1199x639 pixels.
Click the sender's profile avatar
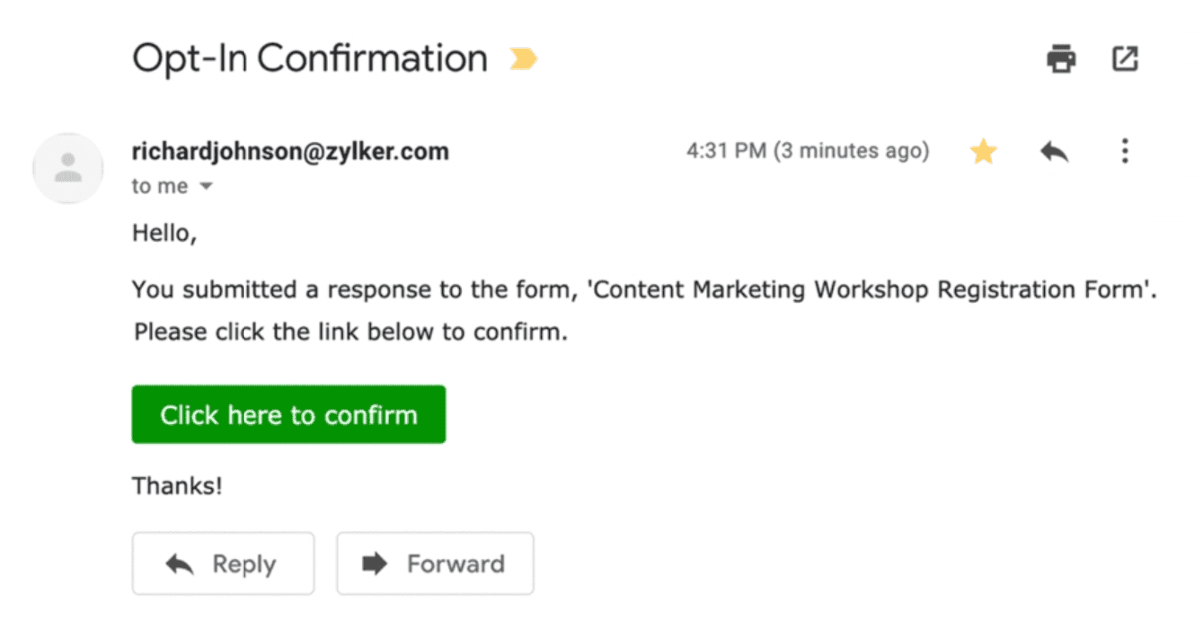(x=68, y=169)
